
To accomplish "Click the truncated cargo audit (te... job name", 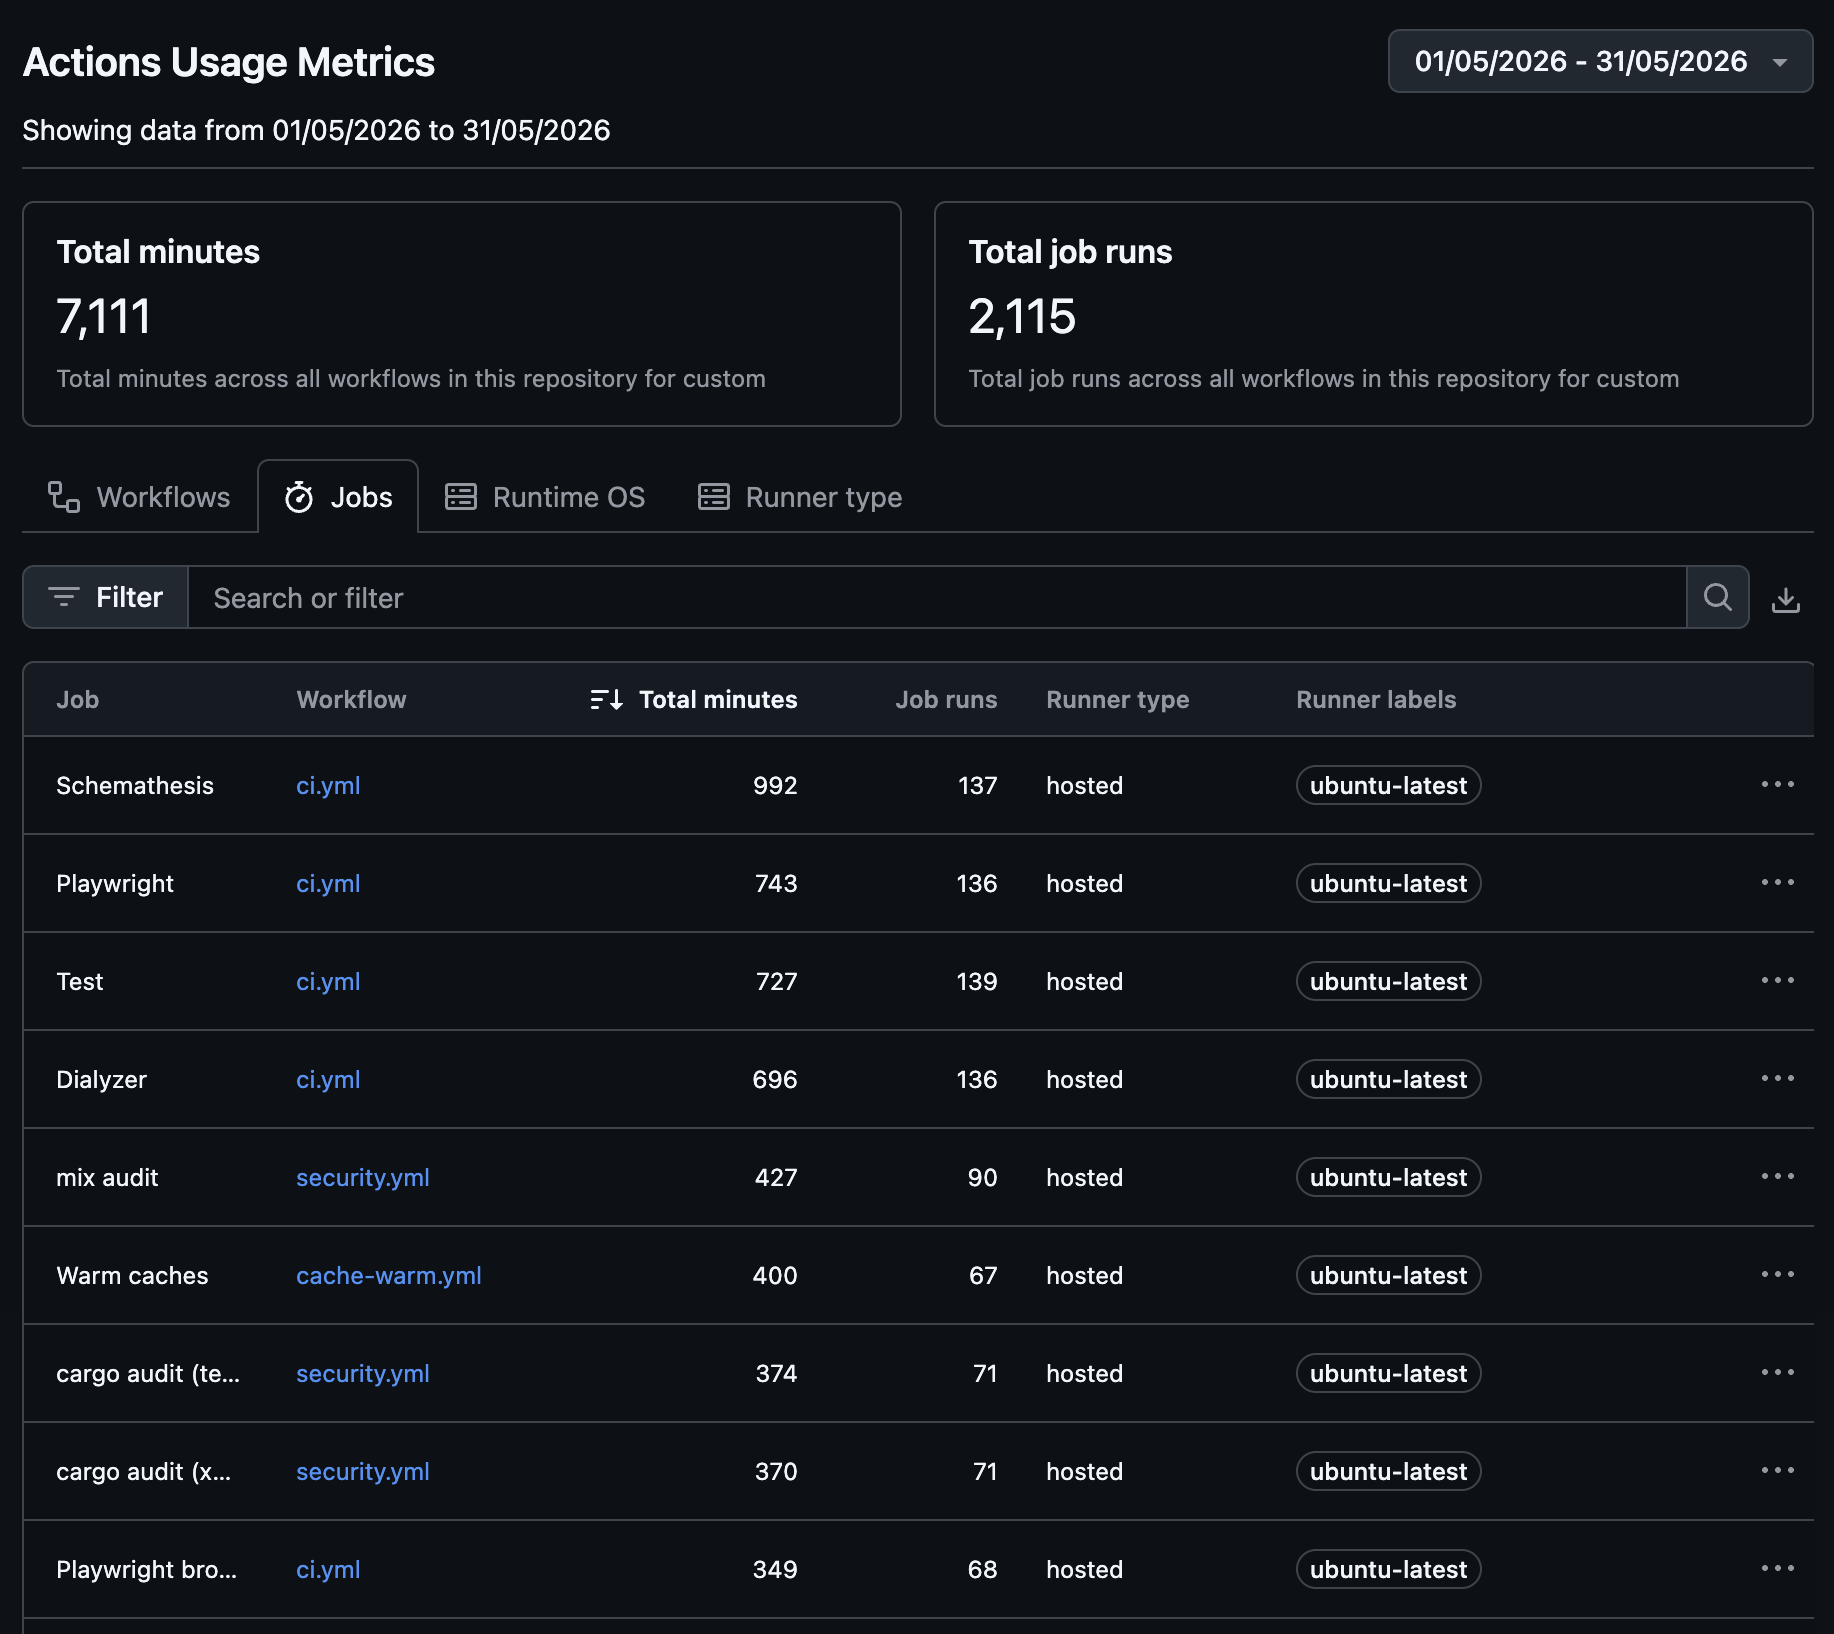I will pyautogui.click(x=148, y=1373).
